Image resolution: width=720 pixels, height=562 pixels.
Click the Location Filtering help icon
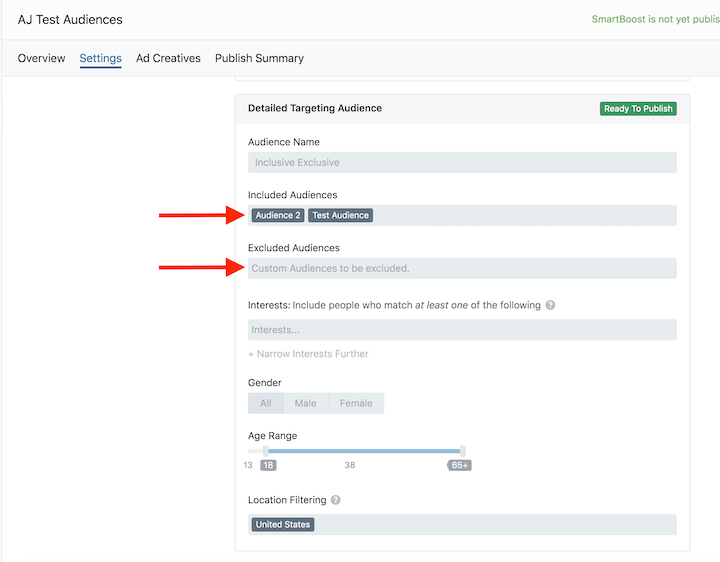point(336,500)
